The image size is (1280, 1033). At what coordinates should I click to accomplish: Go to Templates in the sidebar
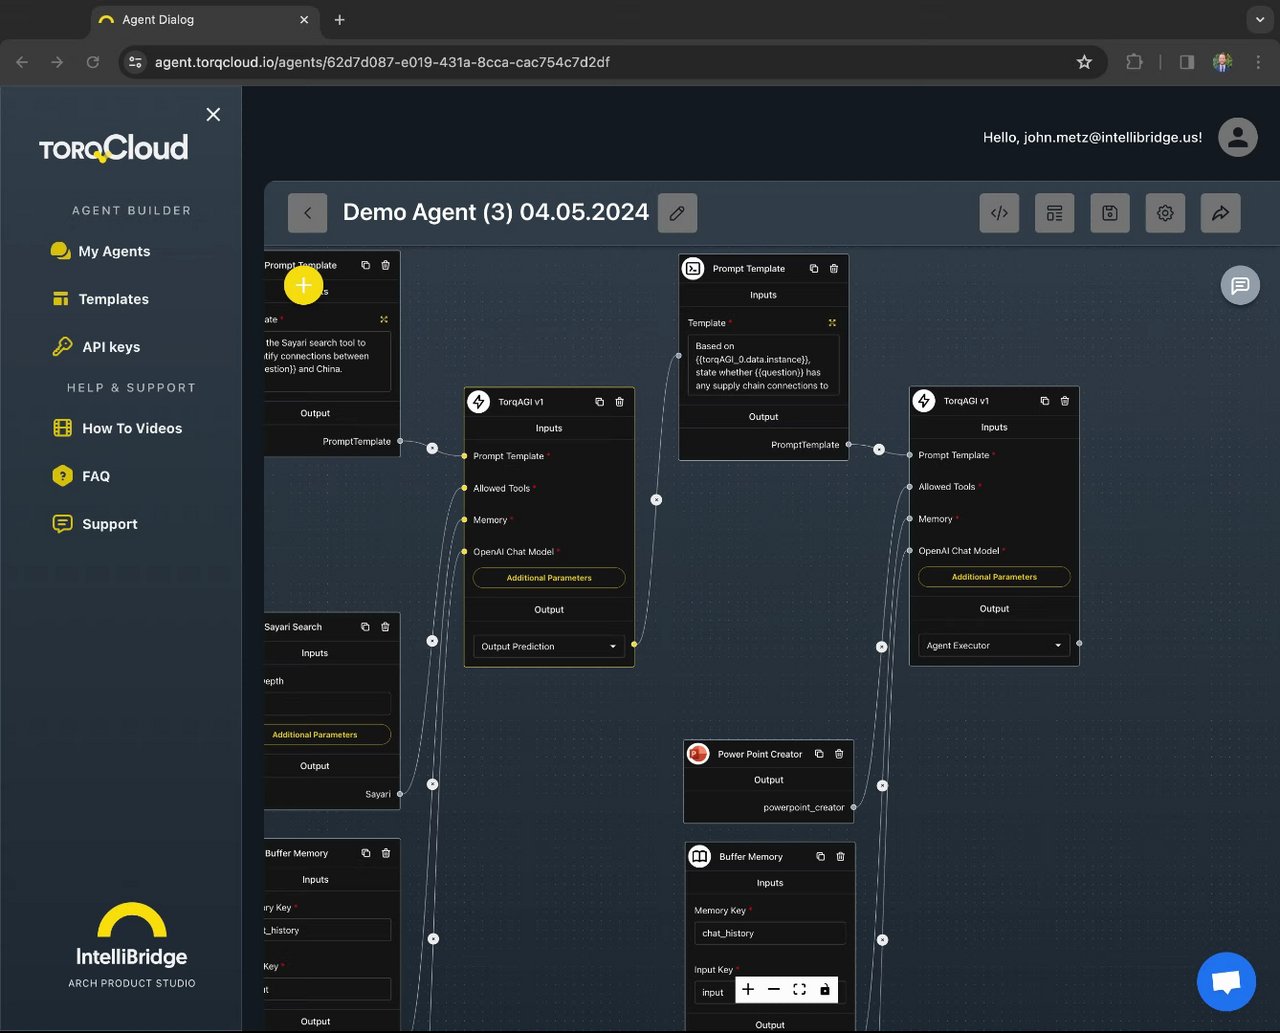pyautogui.click(x=100, y=299)
